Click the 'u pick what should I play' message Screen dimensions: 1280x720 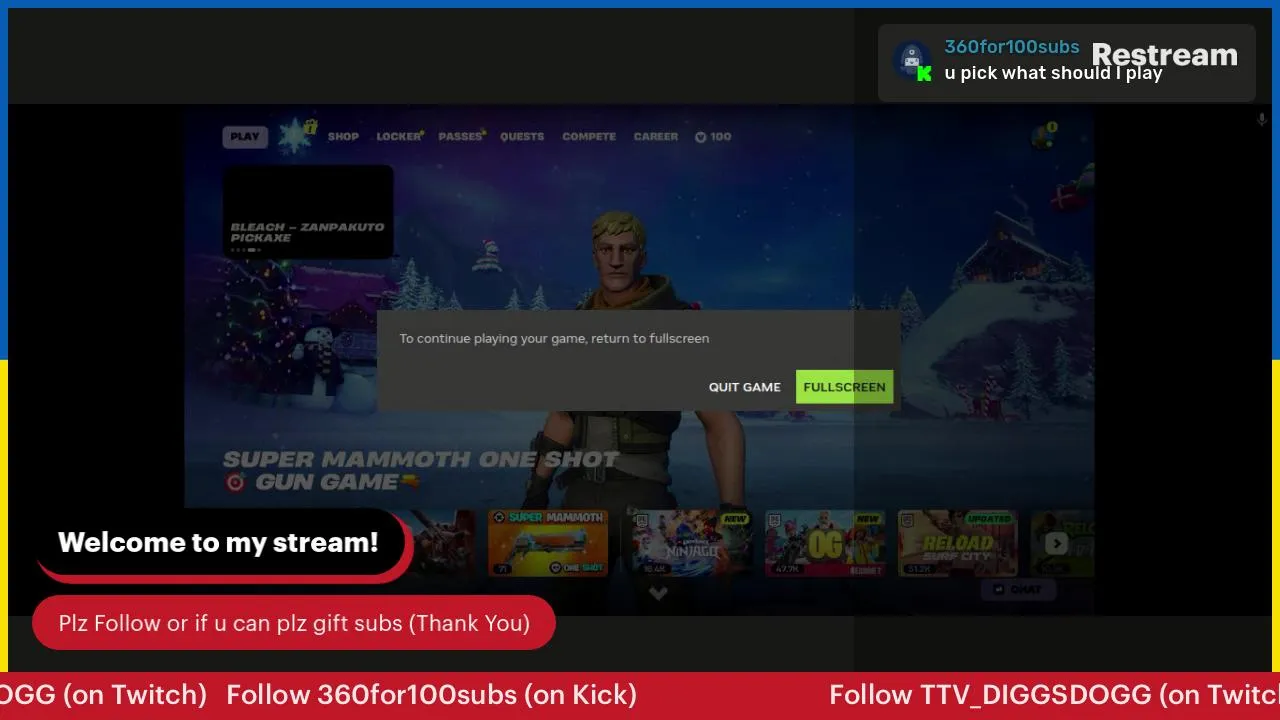point(1053,73)
